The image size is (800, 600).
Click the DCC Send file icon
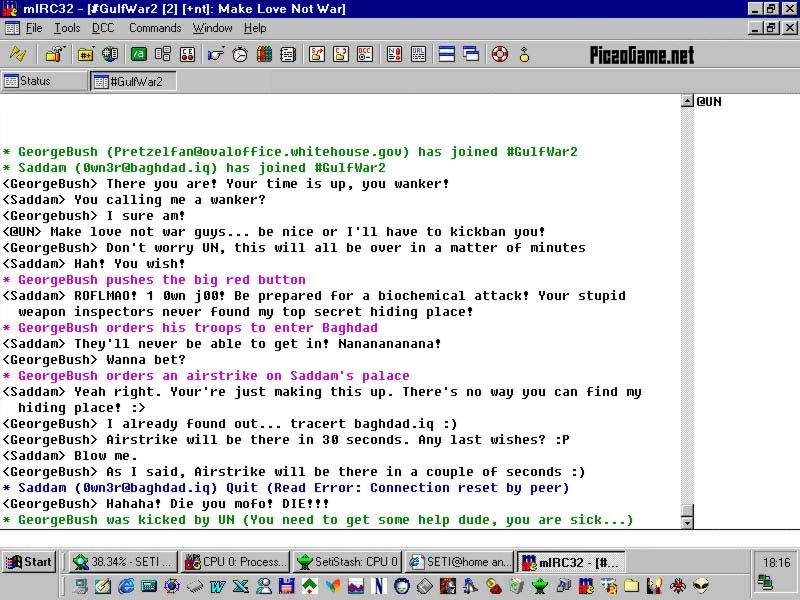click(x=317, y=54)
